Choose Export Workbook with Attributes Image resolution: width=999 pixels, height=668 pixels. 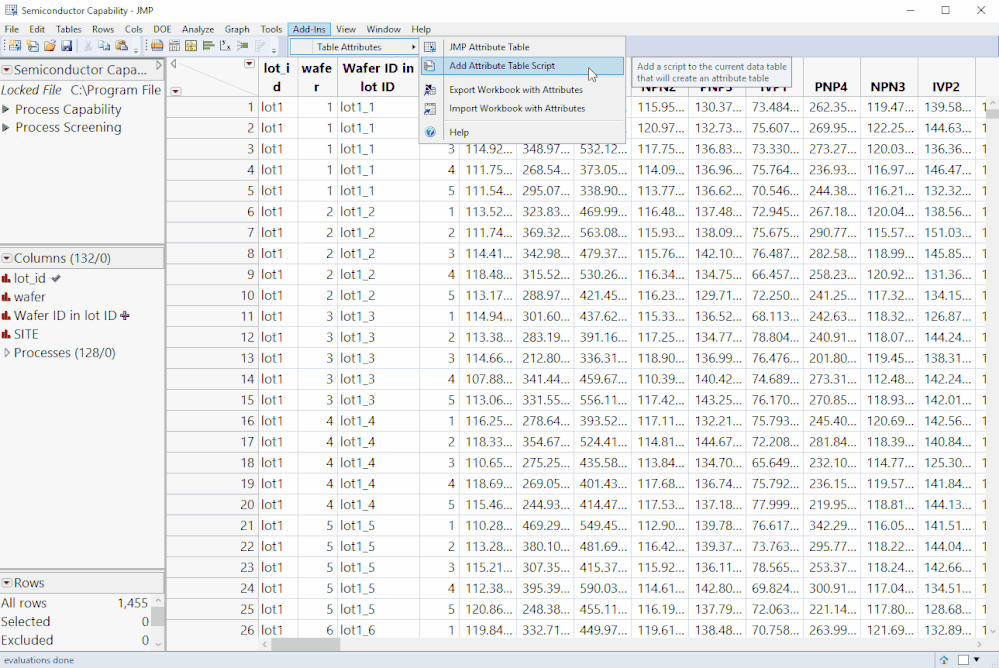click(x=516, y=90)
